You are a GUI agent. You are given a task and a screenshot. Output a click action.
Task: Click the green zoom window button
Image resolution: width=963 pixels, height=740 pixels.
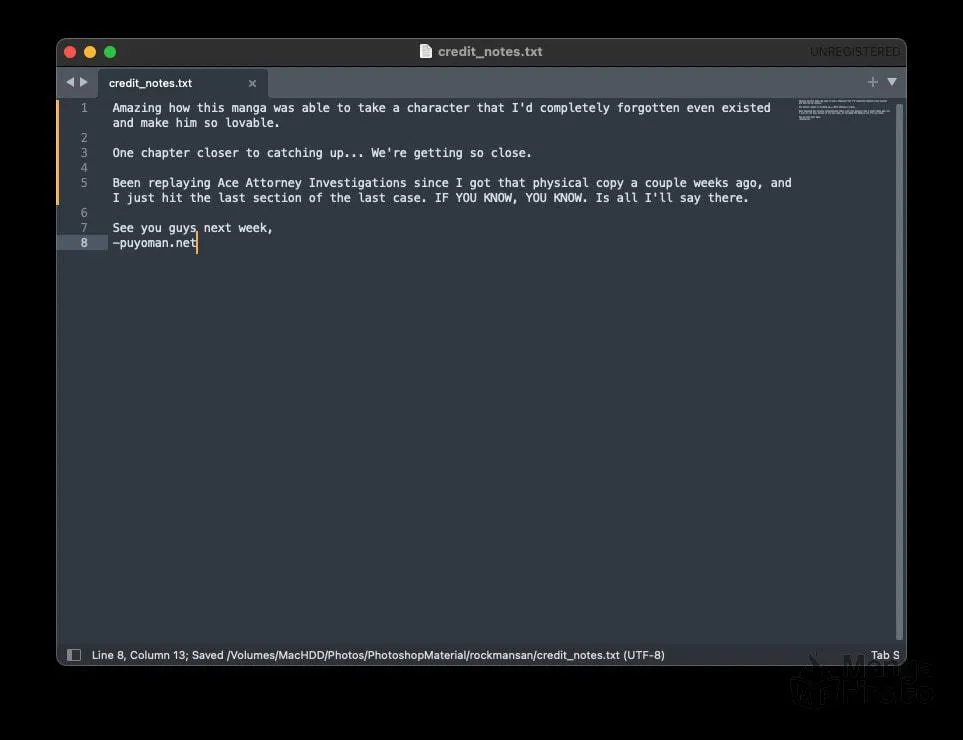(110, 52)
